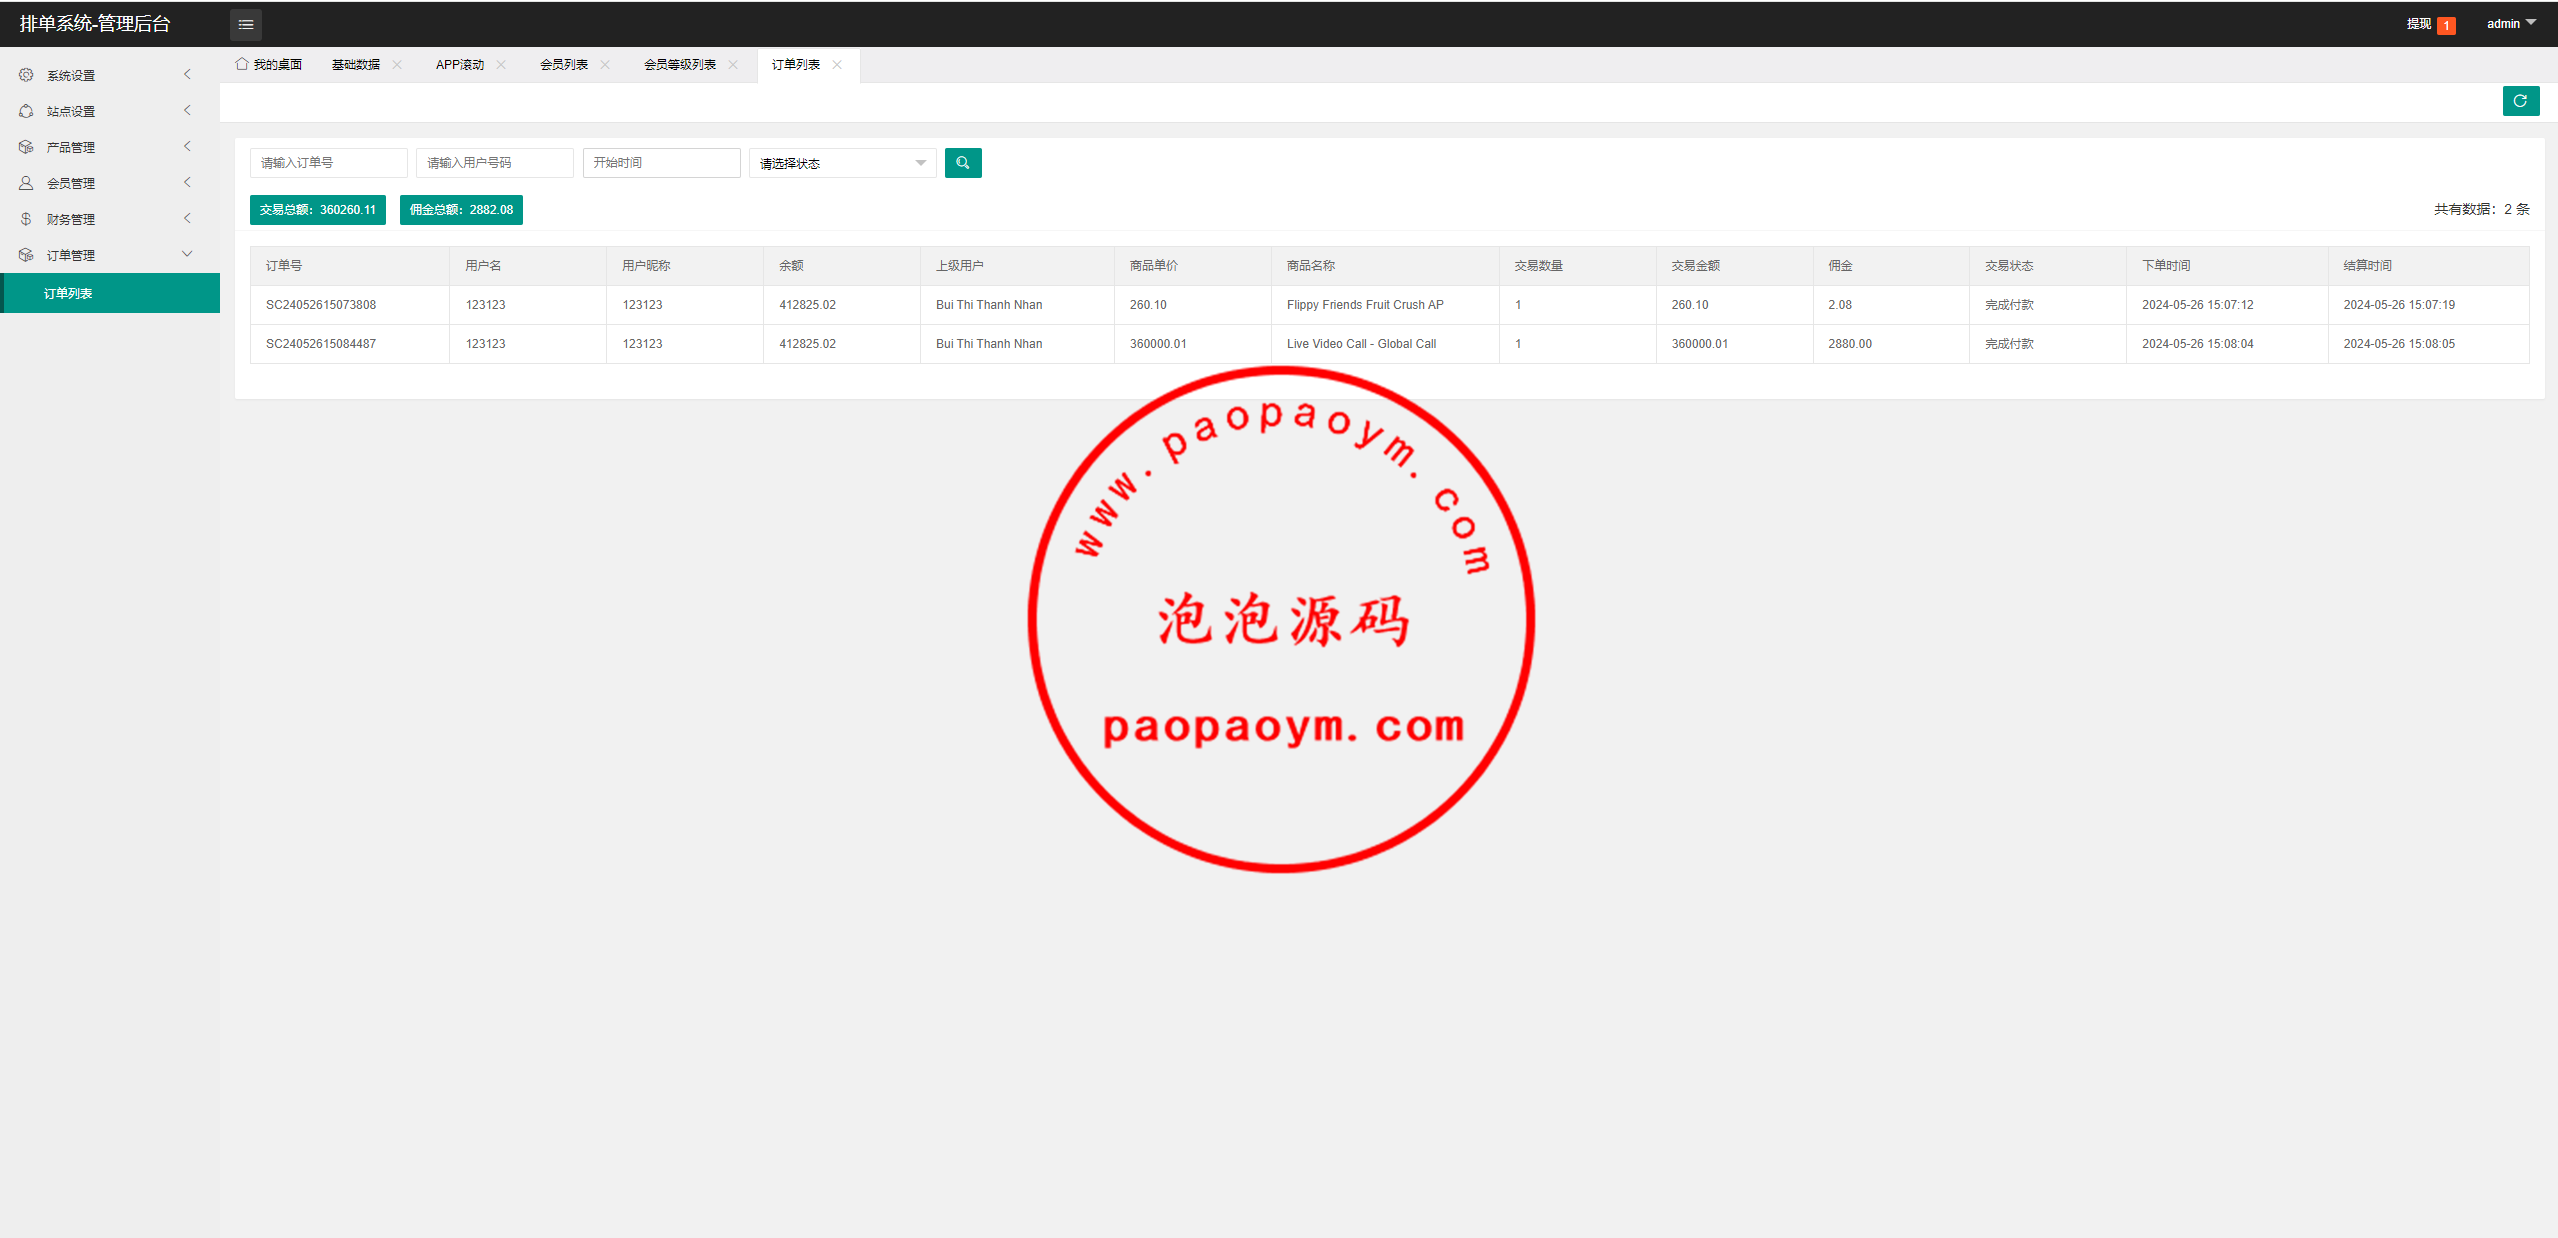Click order number SC24052615073808

tap(321, 305)
